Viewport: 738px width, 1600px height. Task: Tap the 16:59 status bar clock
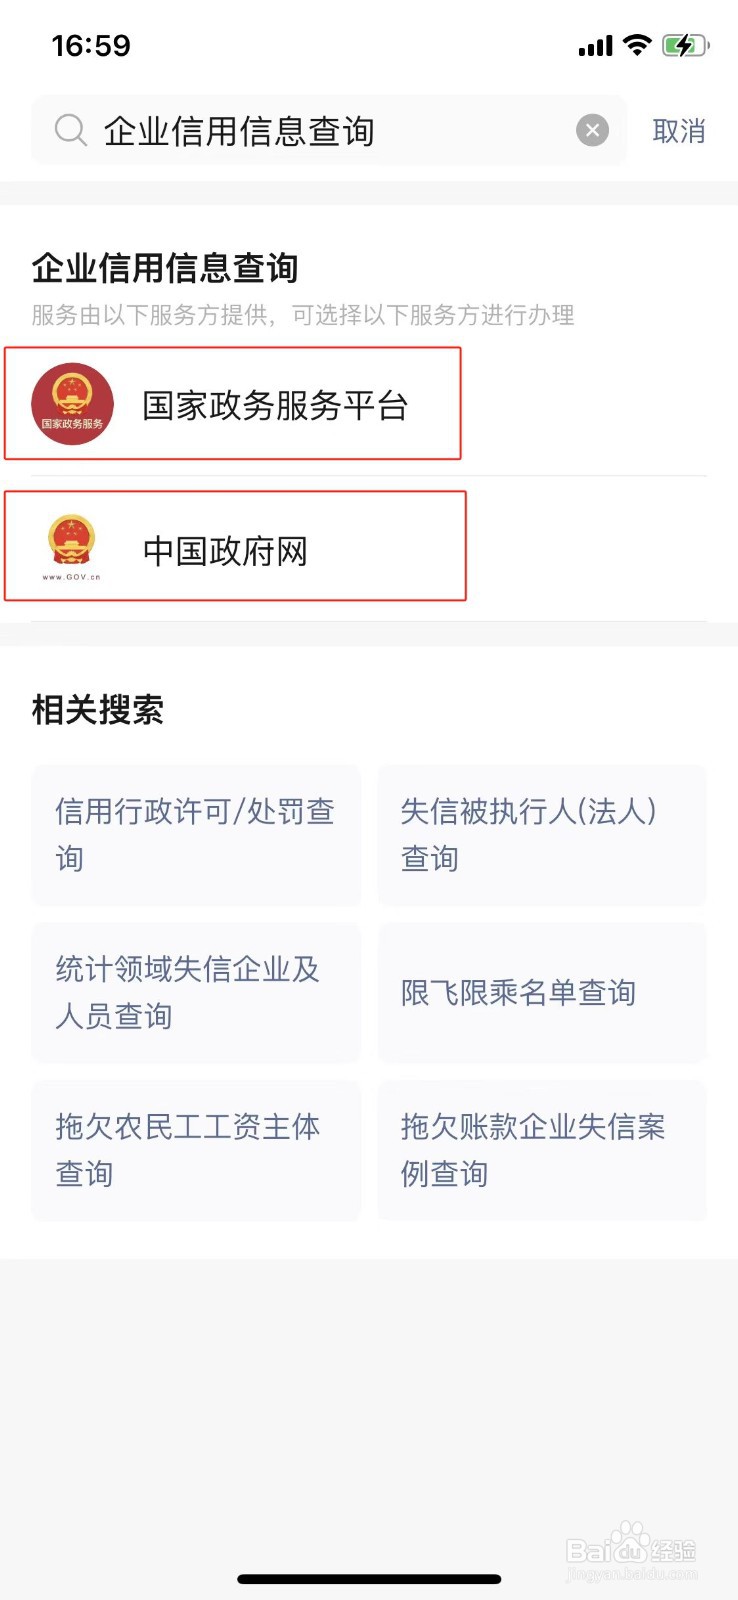(x=91, y=46)
